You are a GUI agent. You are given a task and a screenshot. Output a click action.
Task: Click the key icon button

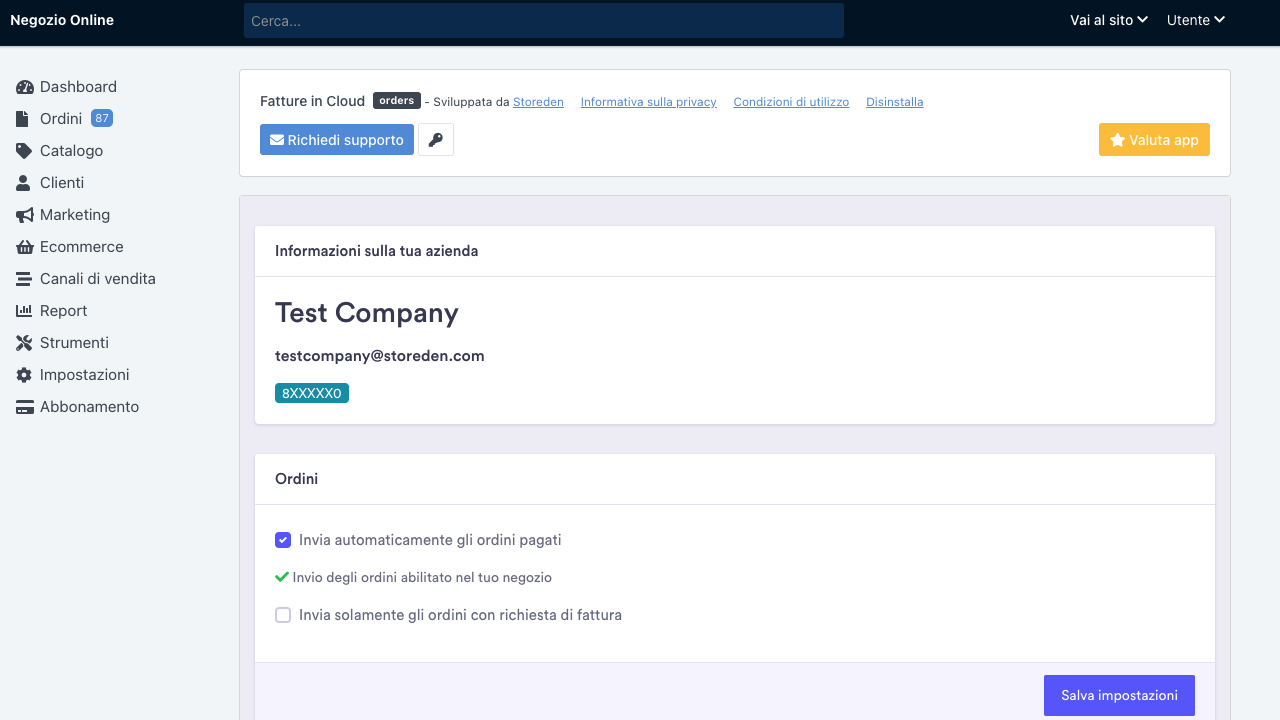point(436,140)
